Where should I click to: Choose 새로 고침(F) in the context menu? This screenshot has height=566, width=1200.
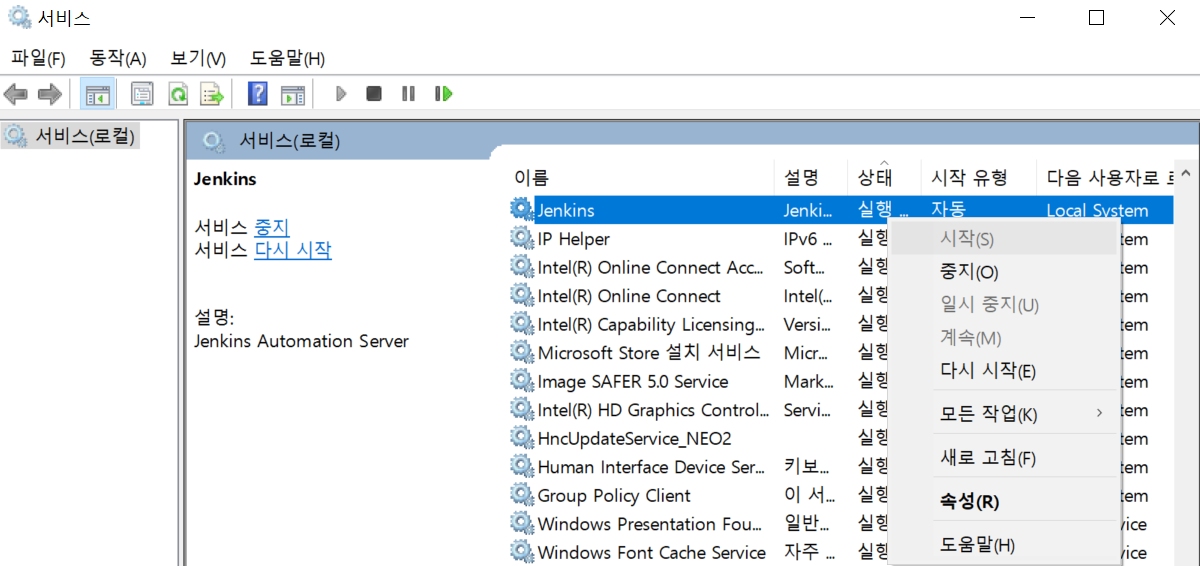point(1002,458)
